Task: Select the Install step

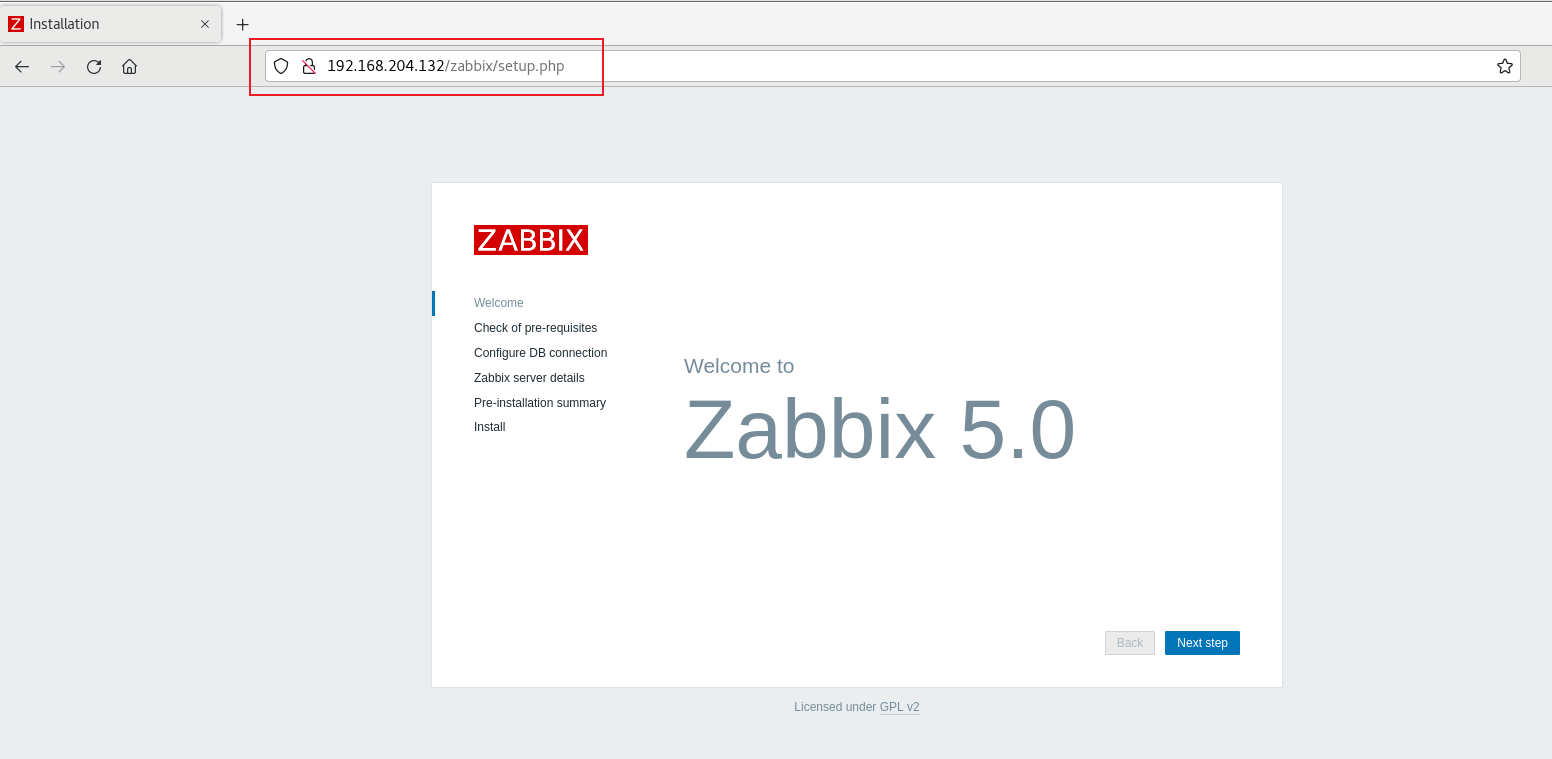Action: click(489, 427)
